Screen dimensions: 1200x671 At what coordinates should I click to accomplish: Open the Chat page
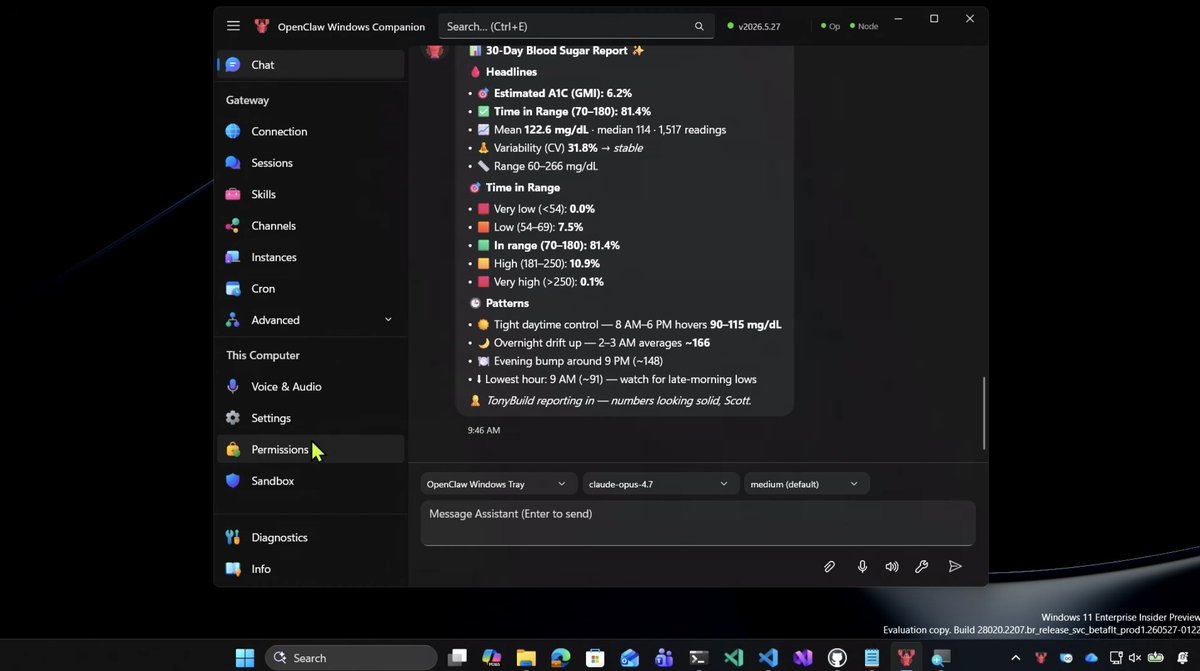pos(311,64)
